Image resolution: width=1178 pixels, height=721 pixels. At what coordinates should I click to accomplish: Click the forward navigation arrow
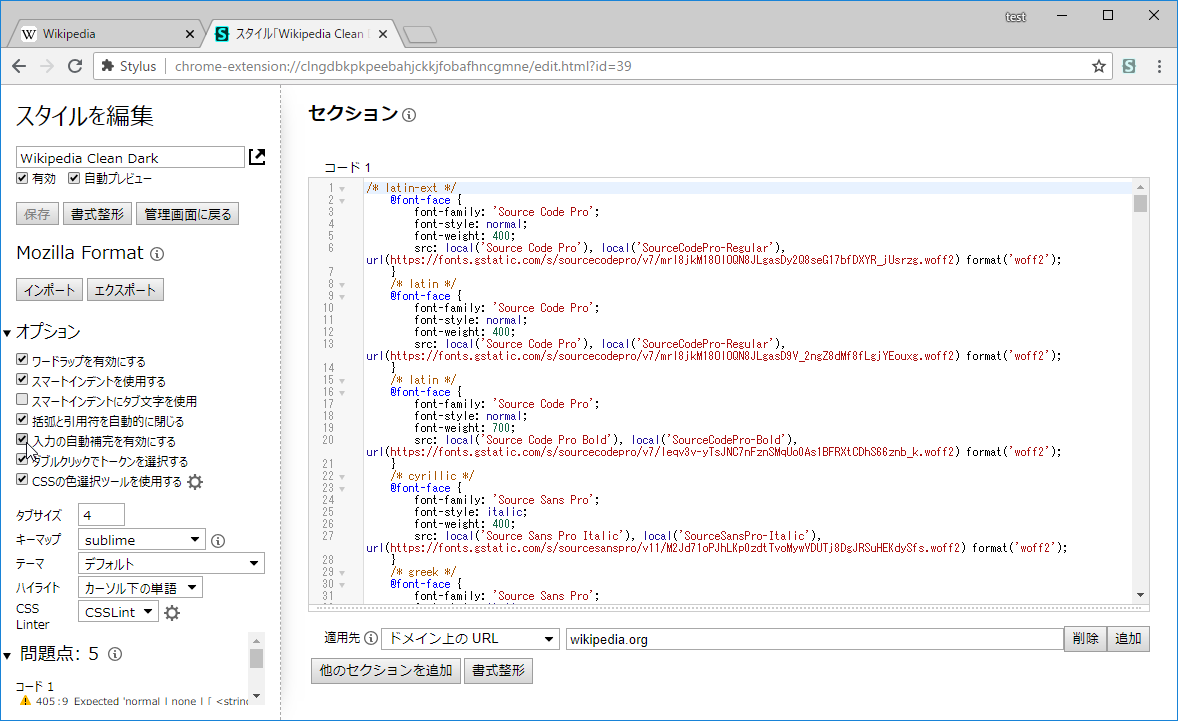[47, 66]
